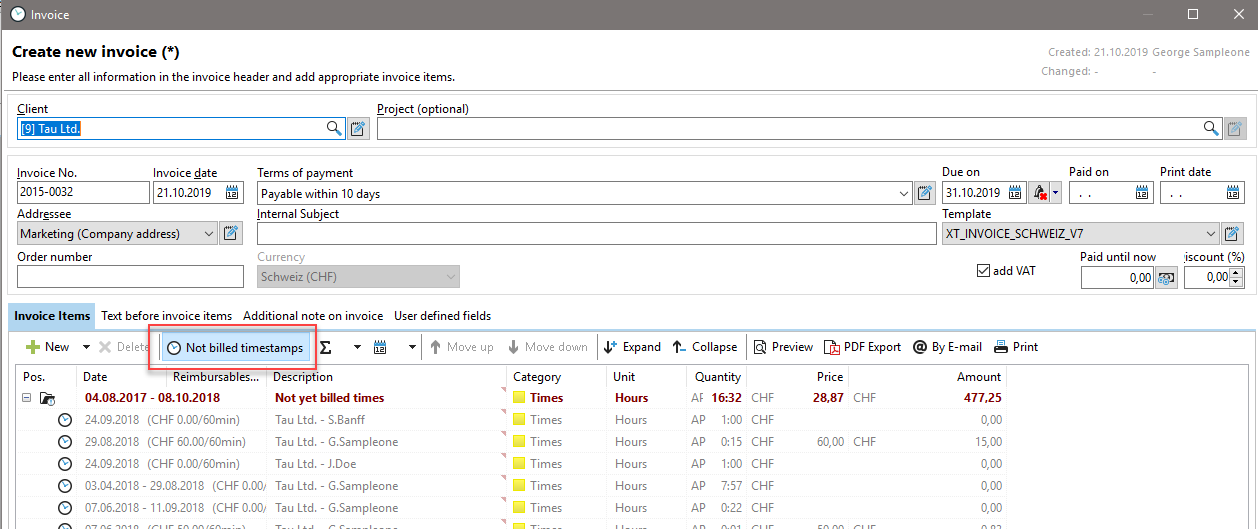Toggle the add VAT checkbox
The height and width of the screenshot is (529, 1258).
(x=984, y=271)
